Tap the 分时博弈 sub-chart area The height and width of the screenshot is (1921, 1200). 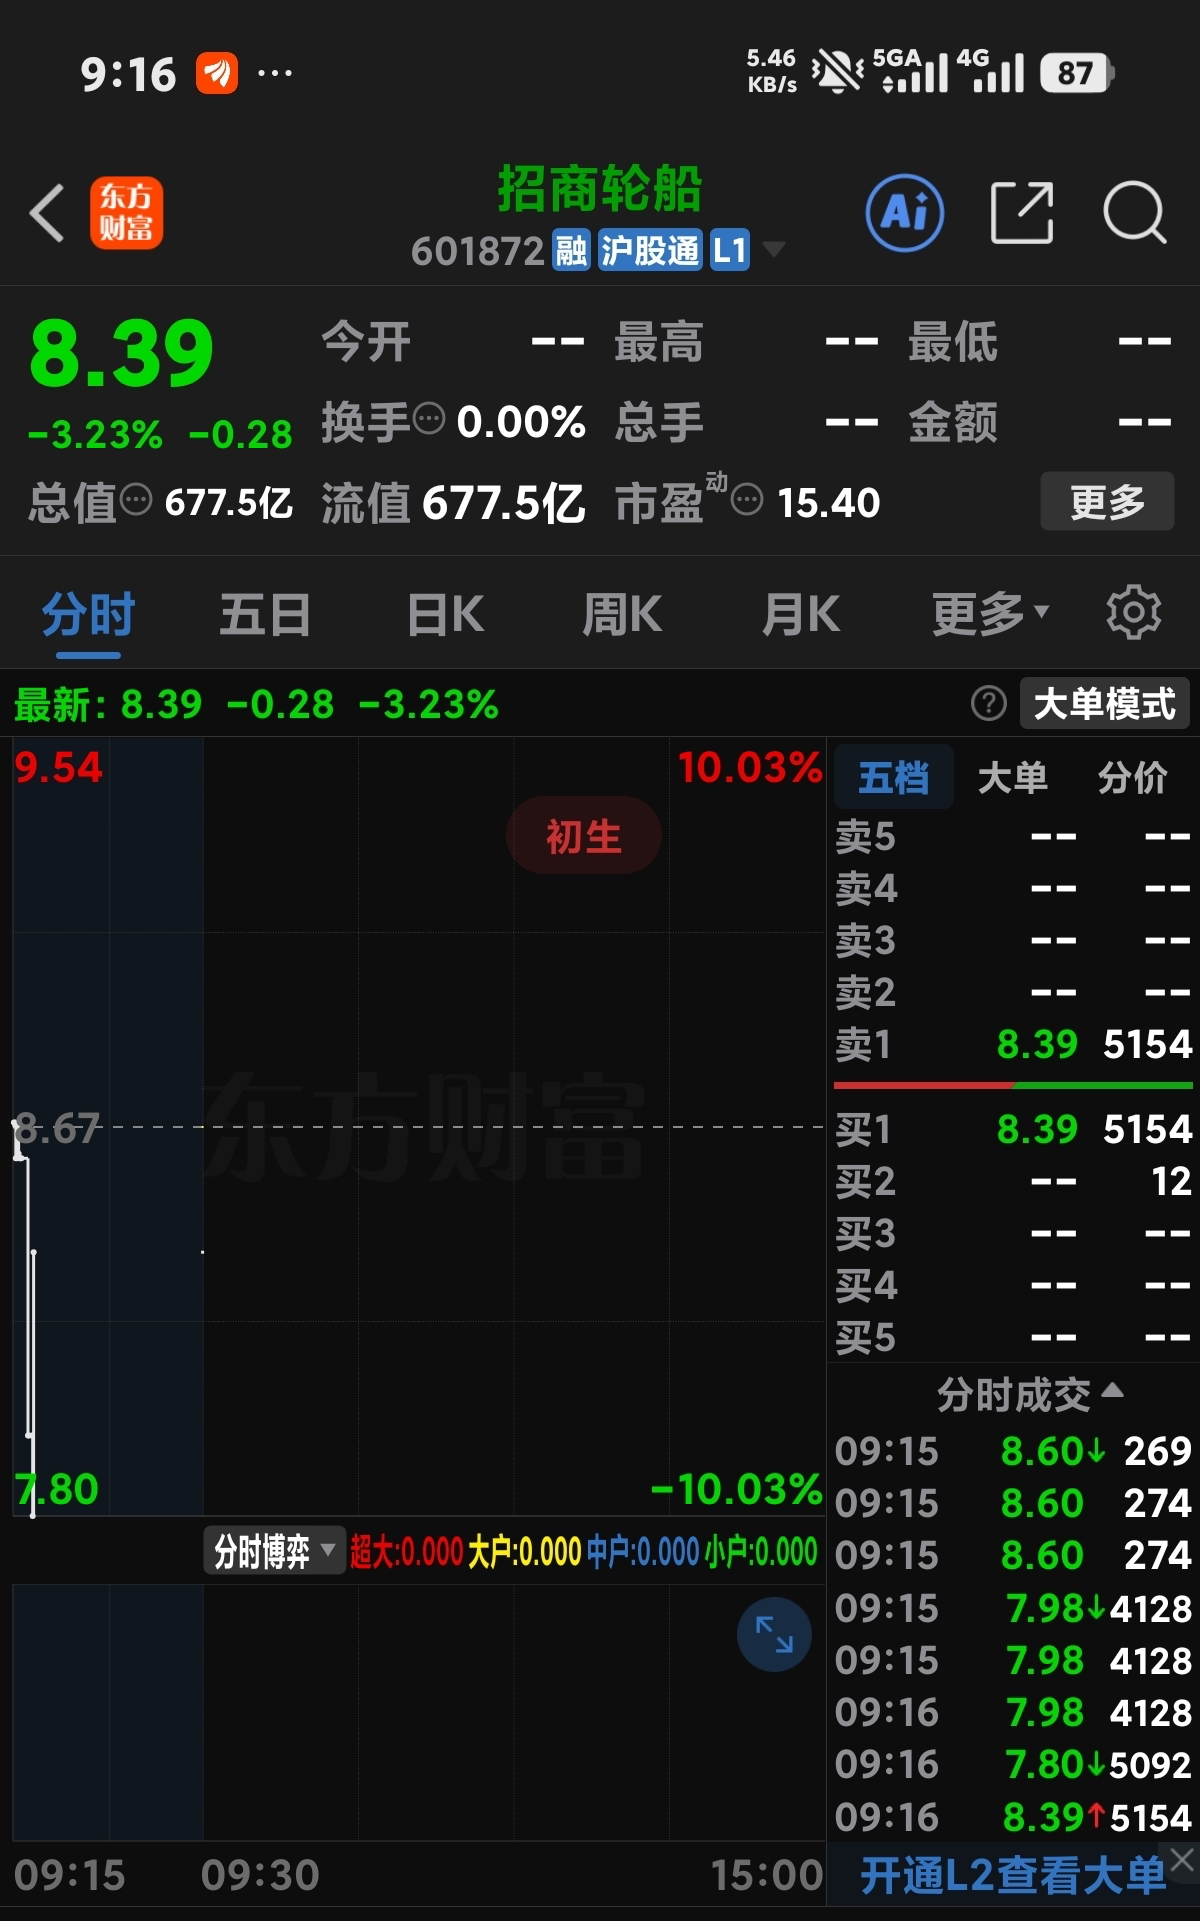pos(418,1712)
